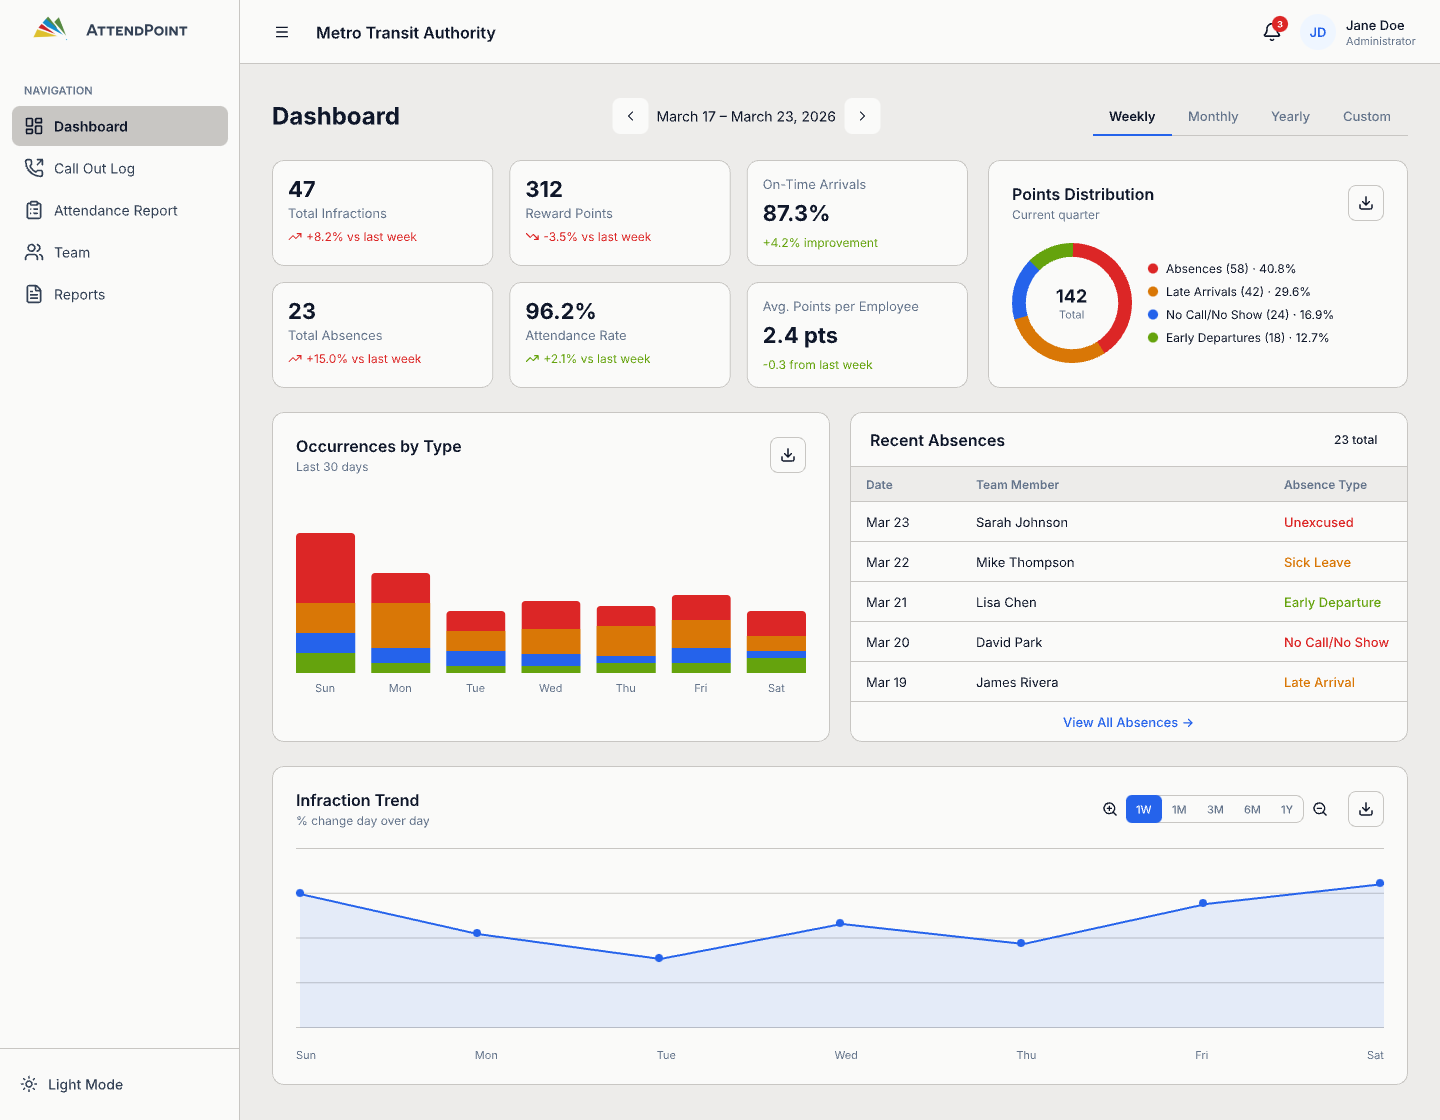Click the sun icon for Light Mode

29,1084
